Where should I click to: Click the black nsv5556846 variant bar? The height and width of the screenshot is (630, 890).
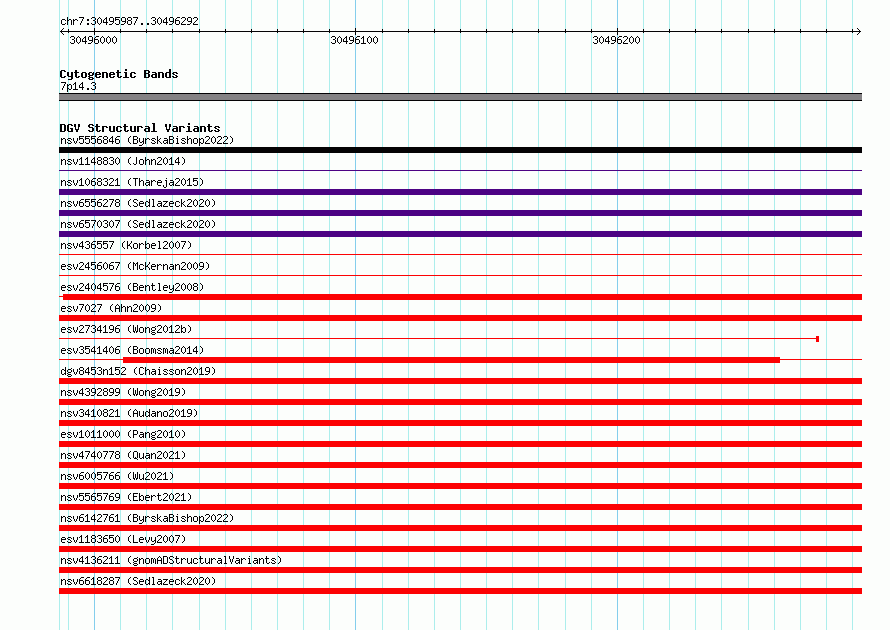tap(460, 150)
